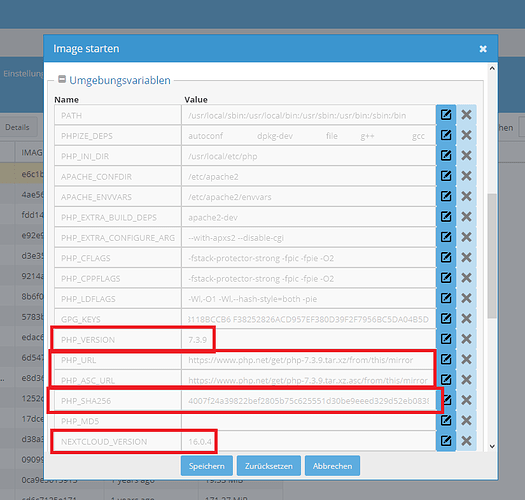This screenshot has height=500, width=525.
Task: Edit the NEXTCLOUD_VERSION variable
Action: (446, 441)
